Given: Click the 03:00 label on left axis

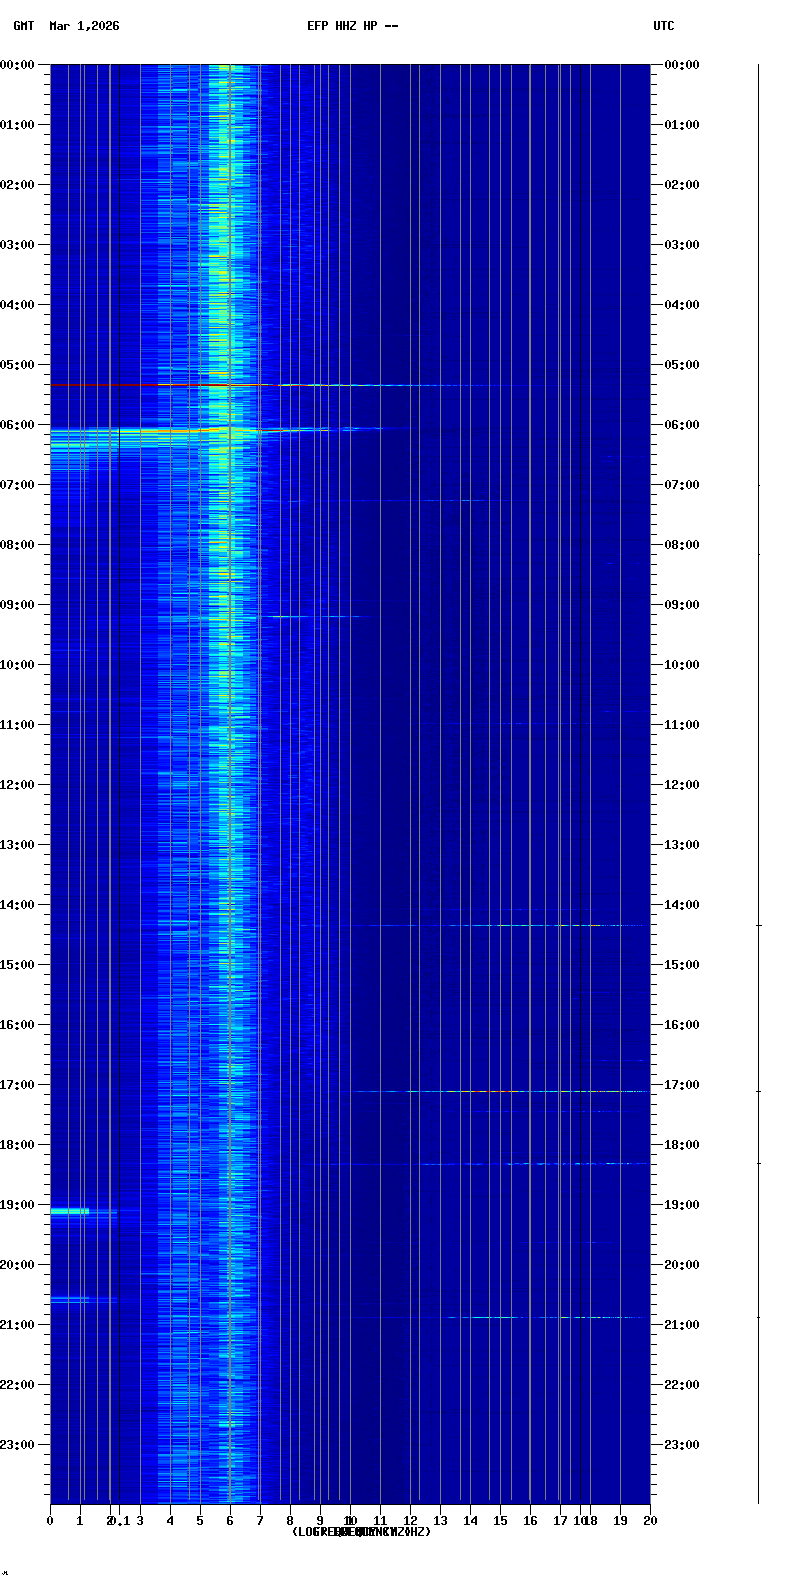Looking at the screenshot, I should tap(18, 245).
